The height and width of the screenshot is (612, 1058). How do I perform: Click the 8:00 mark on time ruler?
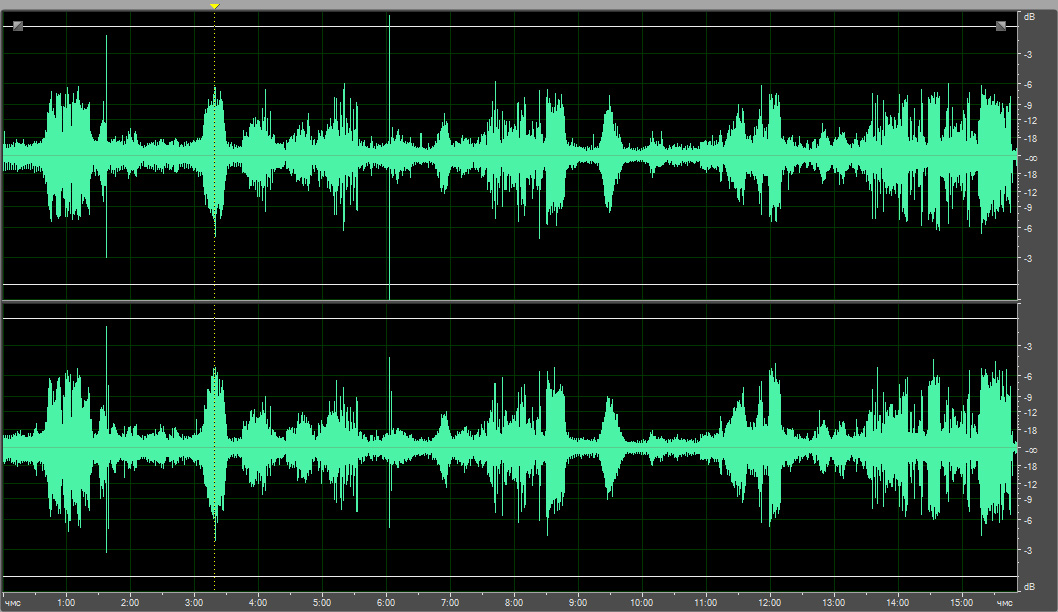coord(514,603)
